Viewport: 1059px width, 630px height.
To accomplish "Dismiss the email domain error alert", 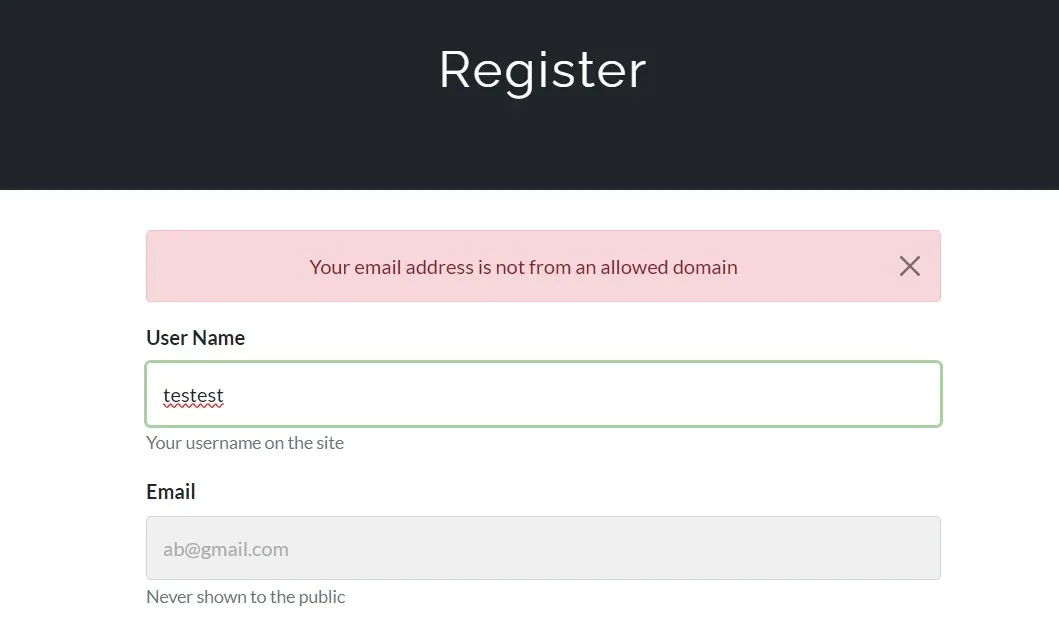I will 909,266.
